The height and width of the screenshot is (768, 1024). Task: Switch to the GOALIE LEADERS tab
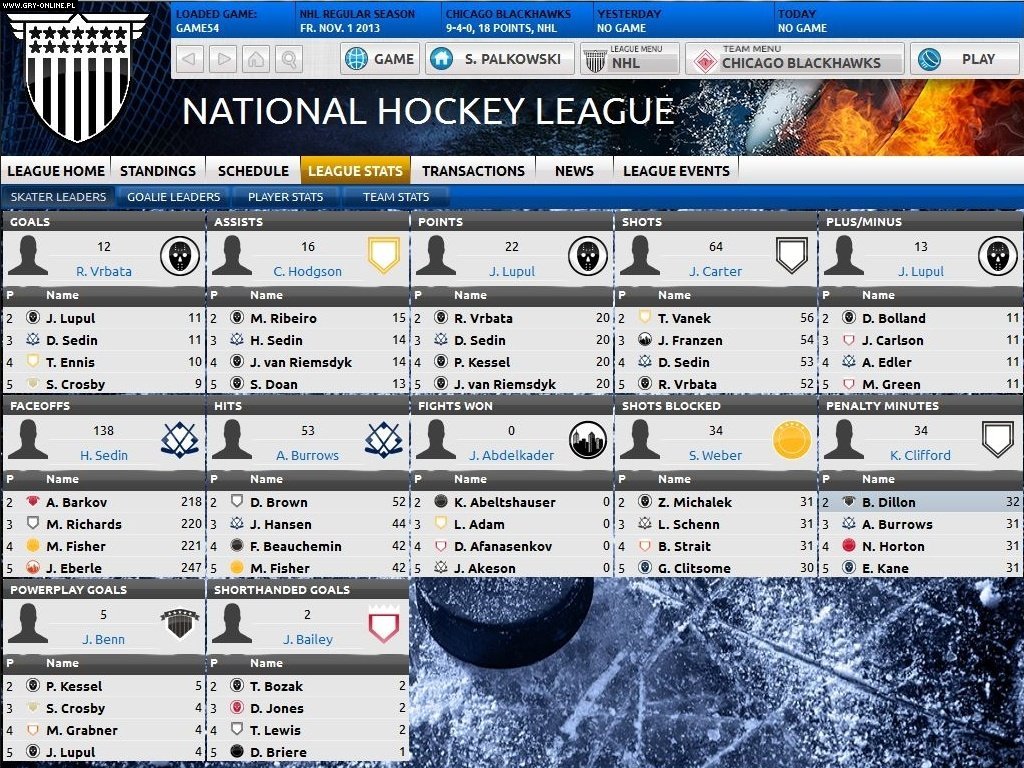(x=172, y=197)
